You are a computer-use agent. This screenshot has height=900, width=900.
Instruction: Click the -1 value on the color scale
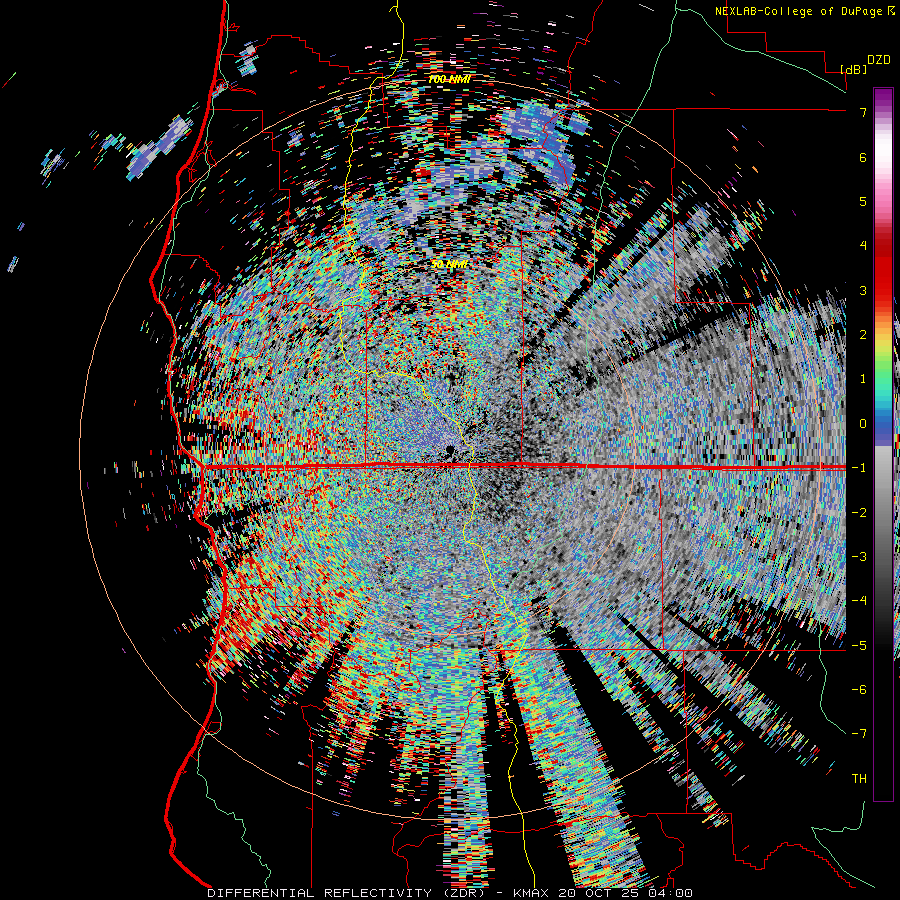pos(859,468)
